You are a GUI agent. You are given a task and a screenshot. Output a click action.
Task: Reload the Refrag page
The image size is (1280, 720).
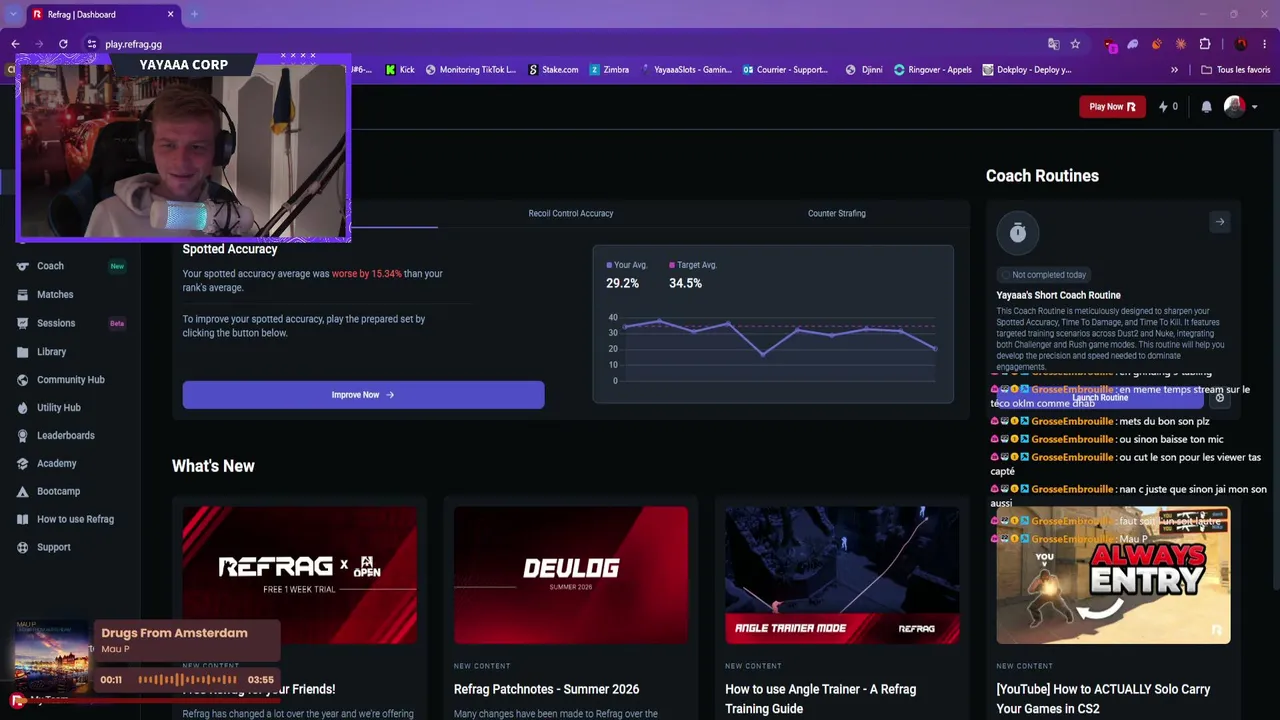coord(63,44)
